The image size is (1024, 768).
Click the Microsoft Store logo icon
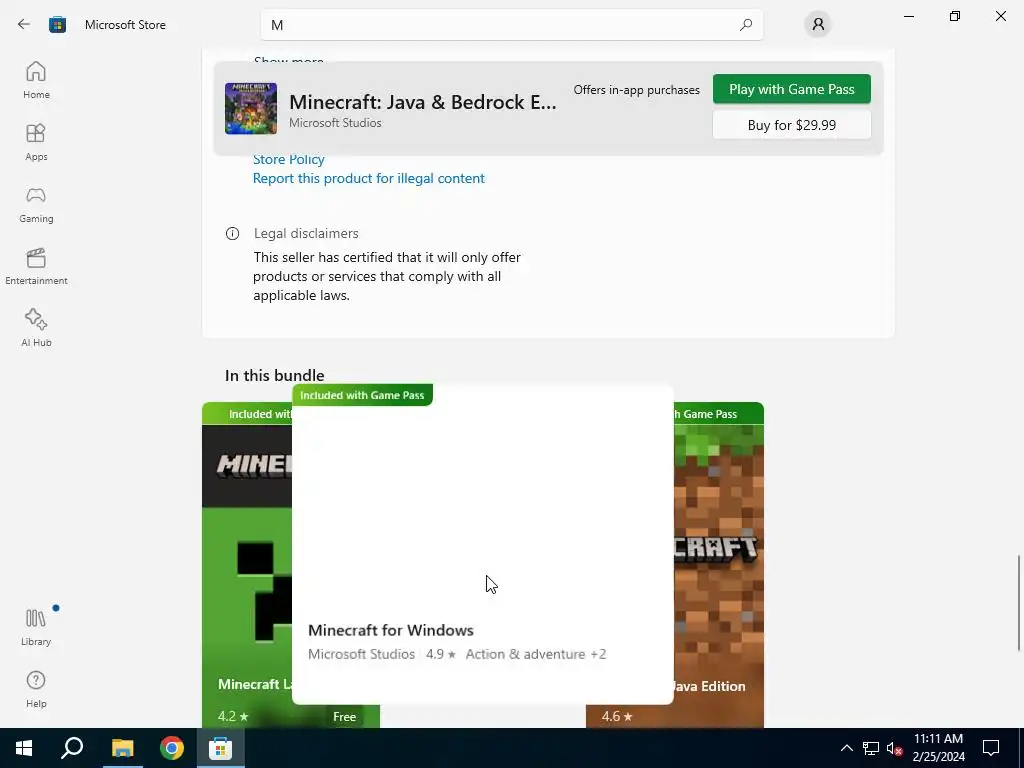pos(57,25)
